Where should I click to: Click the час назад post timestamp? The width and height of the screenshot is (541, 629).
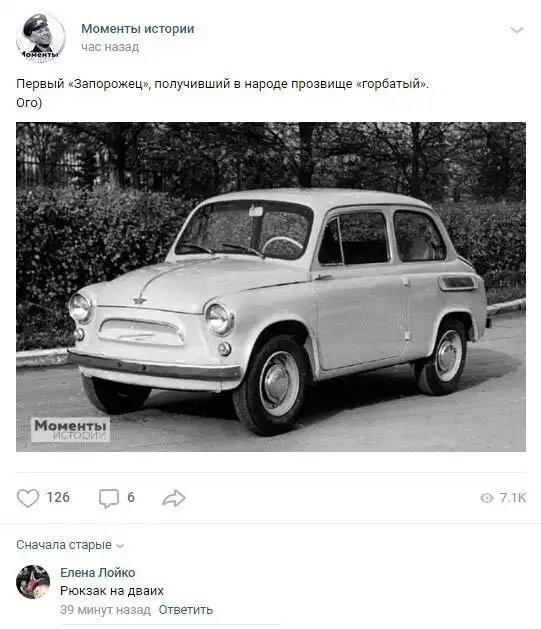(x=110, y=47)
